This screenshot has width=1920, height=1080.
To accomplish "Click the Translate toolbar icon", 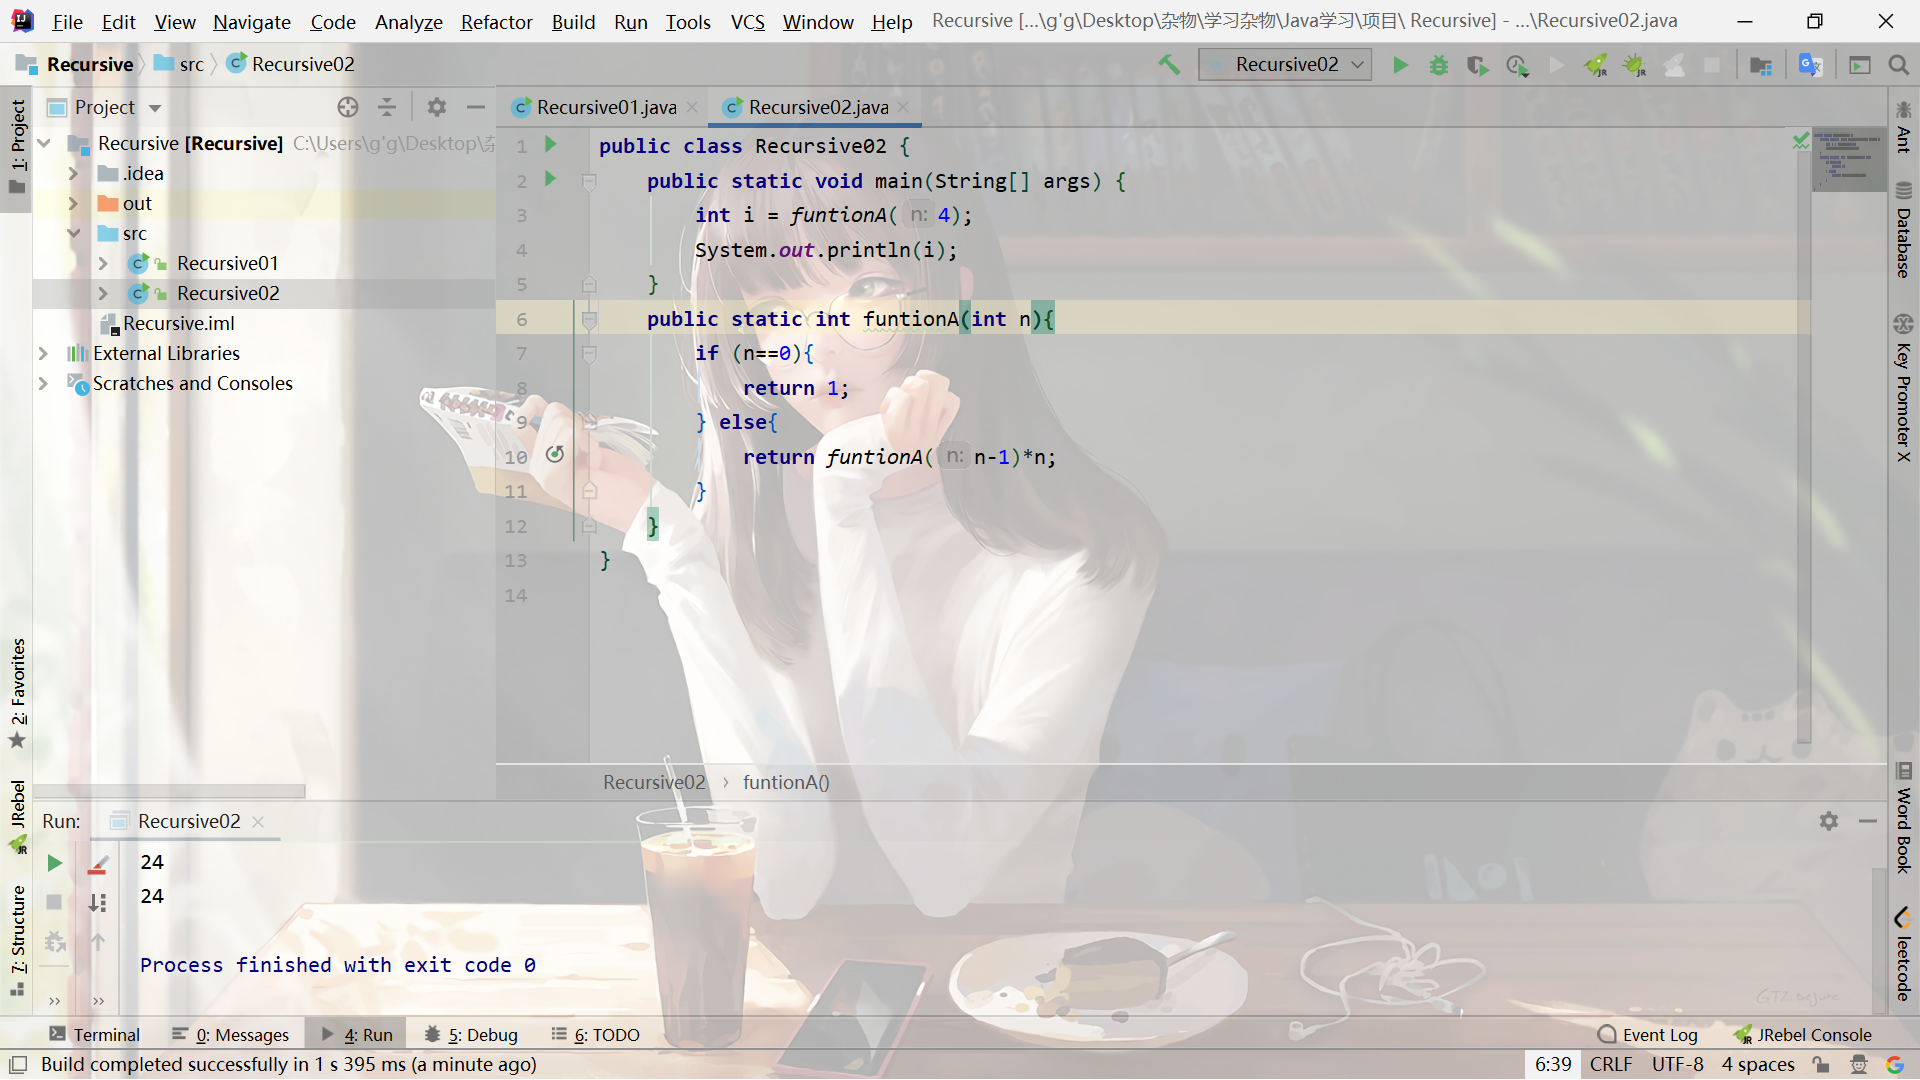I will tap(1810, 65).
